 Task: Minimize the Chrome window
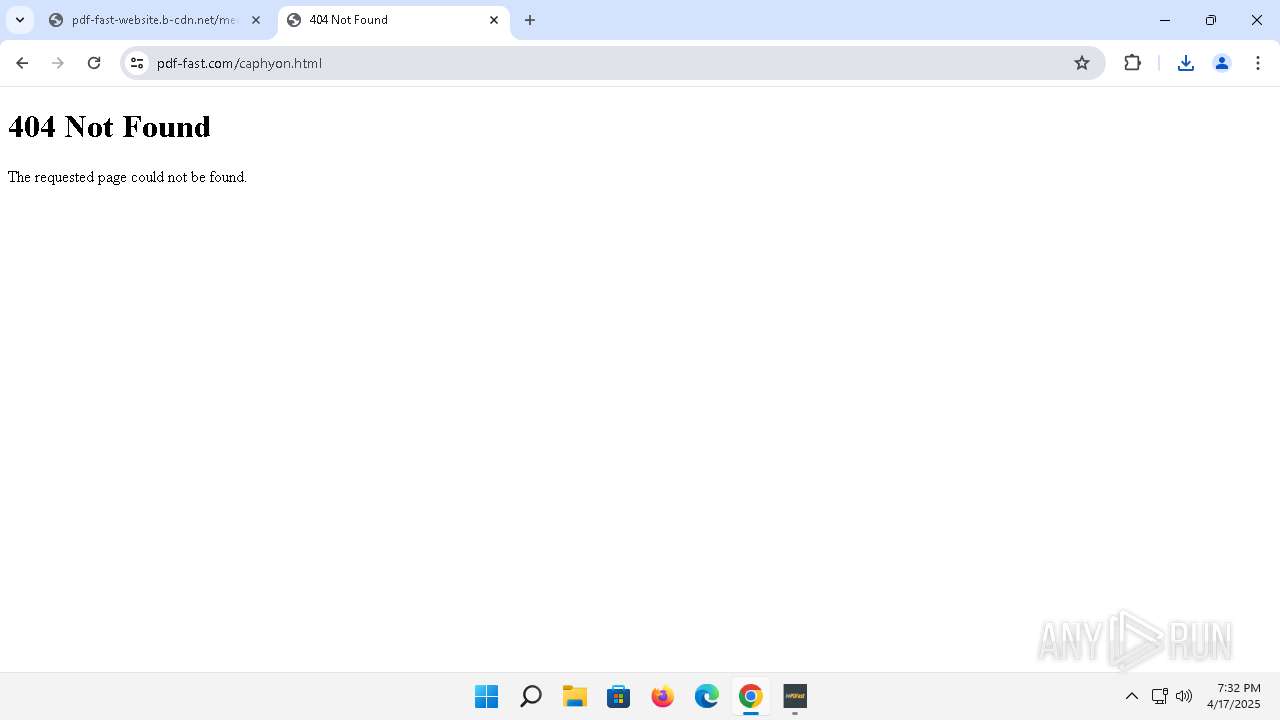pos(1165,20)
